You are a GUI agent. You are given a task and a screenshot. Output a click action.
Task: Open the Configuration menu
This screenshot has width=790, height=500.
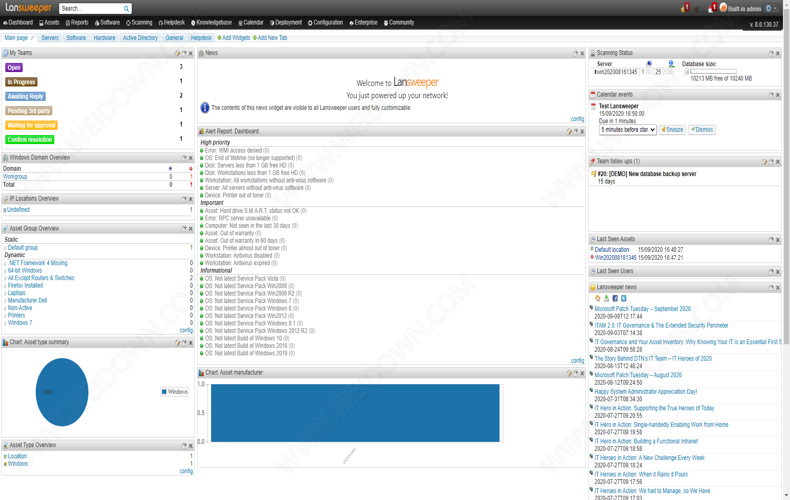tap(325, 23)
